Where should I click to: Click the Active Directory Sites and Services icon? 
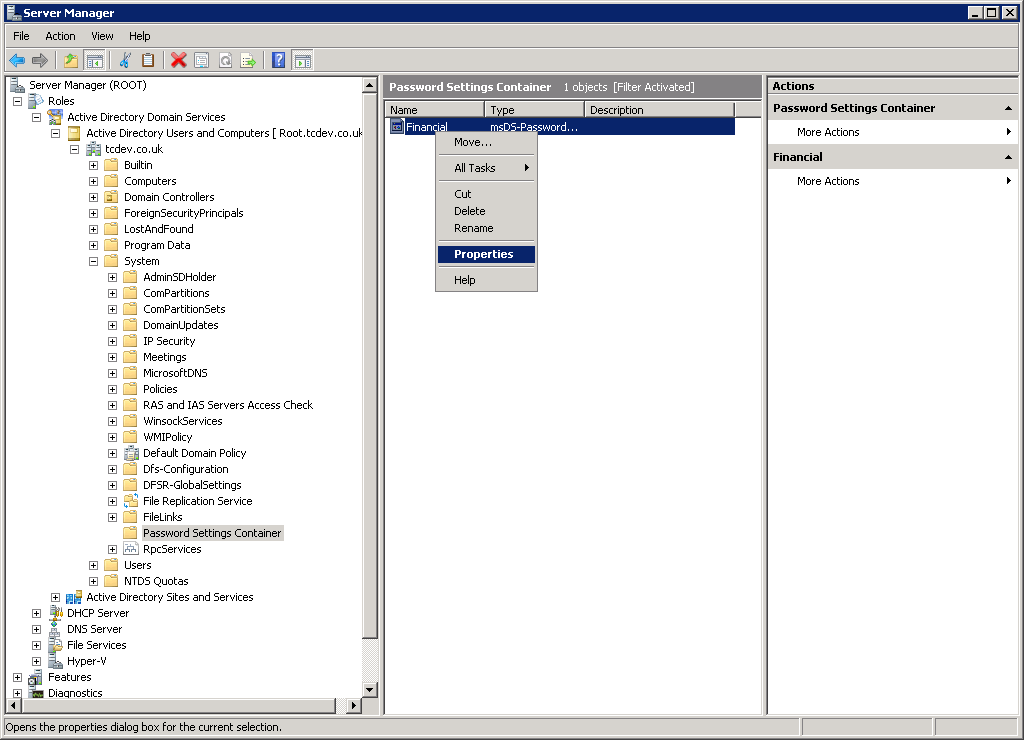click(x=74, y=597)
